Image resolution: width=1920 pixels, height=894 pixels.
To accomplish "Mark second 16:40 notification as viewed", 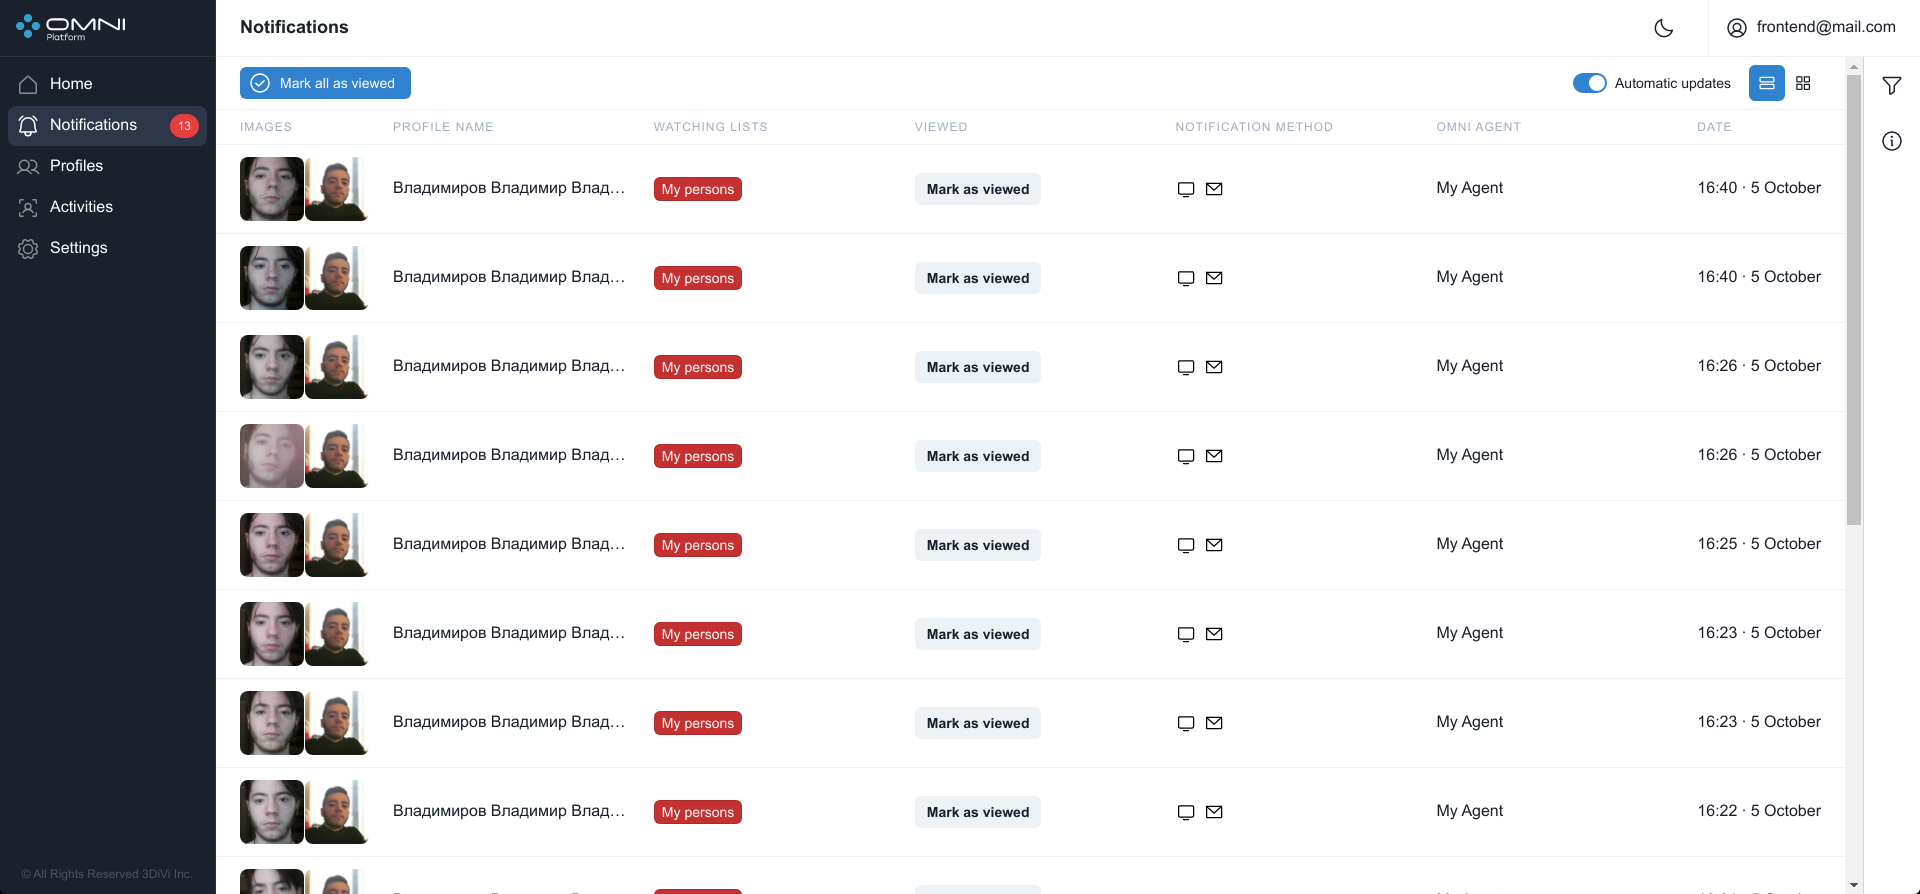I will point(978,278).
